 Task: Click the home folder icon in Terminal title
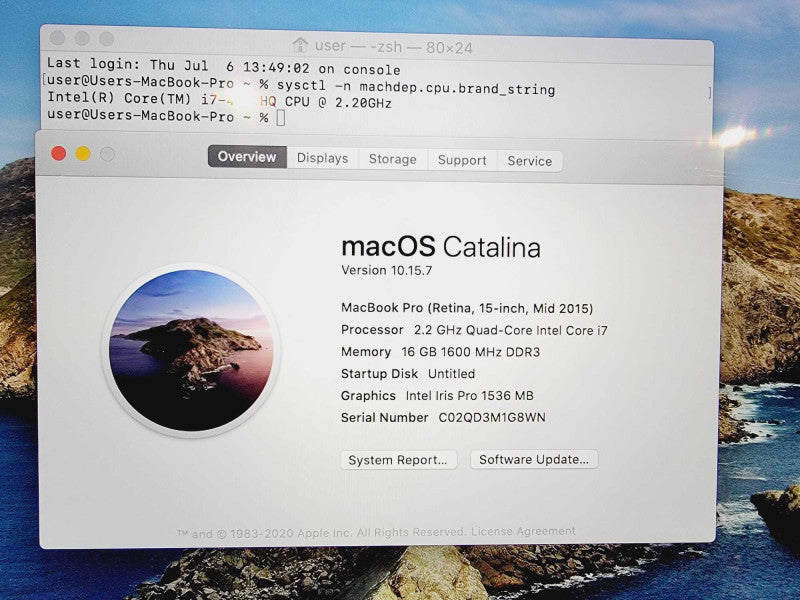(x=300, y=45)
